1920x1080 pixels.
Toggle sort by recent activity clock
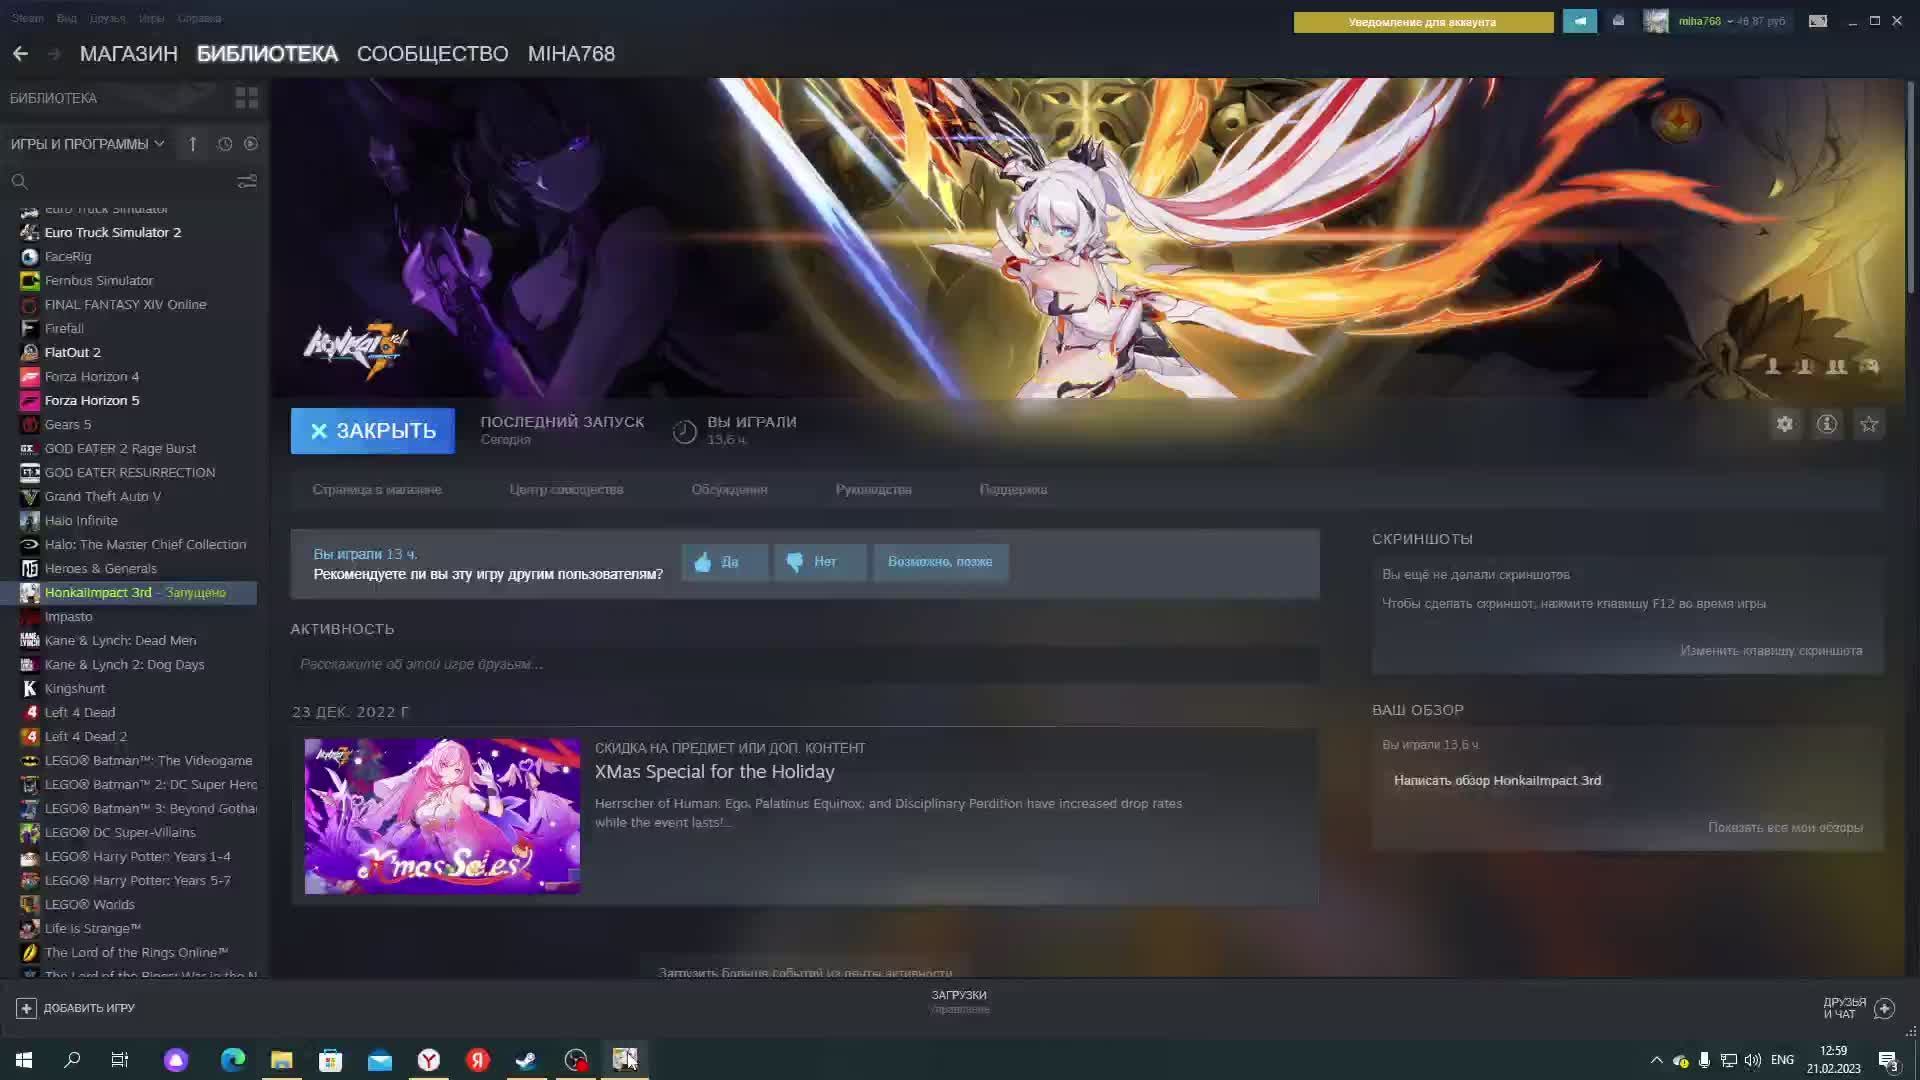(x=225, y=144)
